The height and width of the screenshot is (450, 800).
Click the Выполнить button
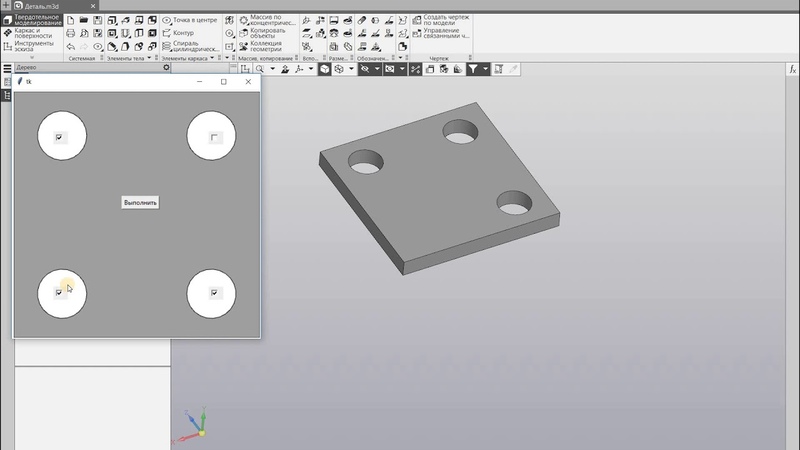(x=140, y=203)
